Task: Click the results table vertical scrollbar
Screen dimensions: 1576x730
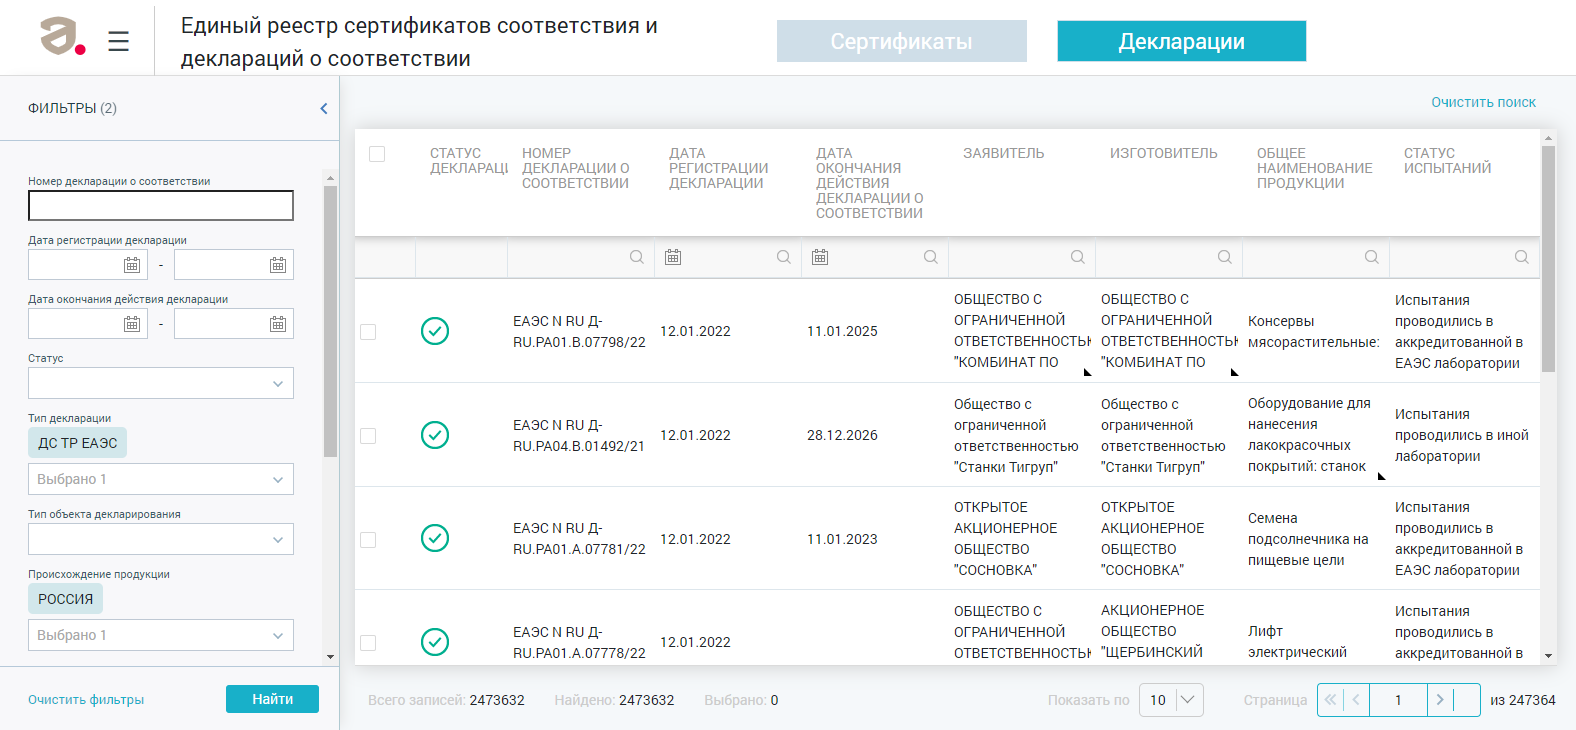Action: tap(1548, 260)
